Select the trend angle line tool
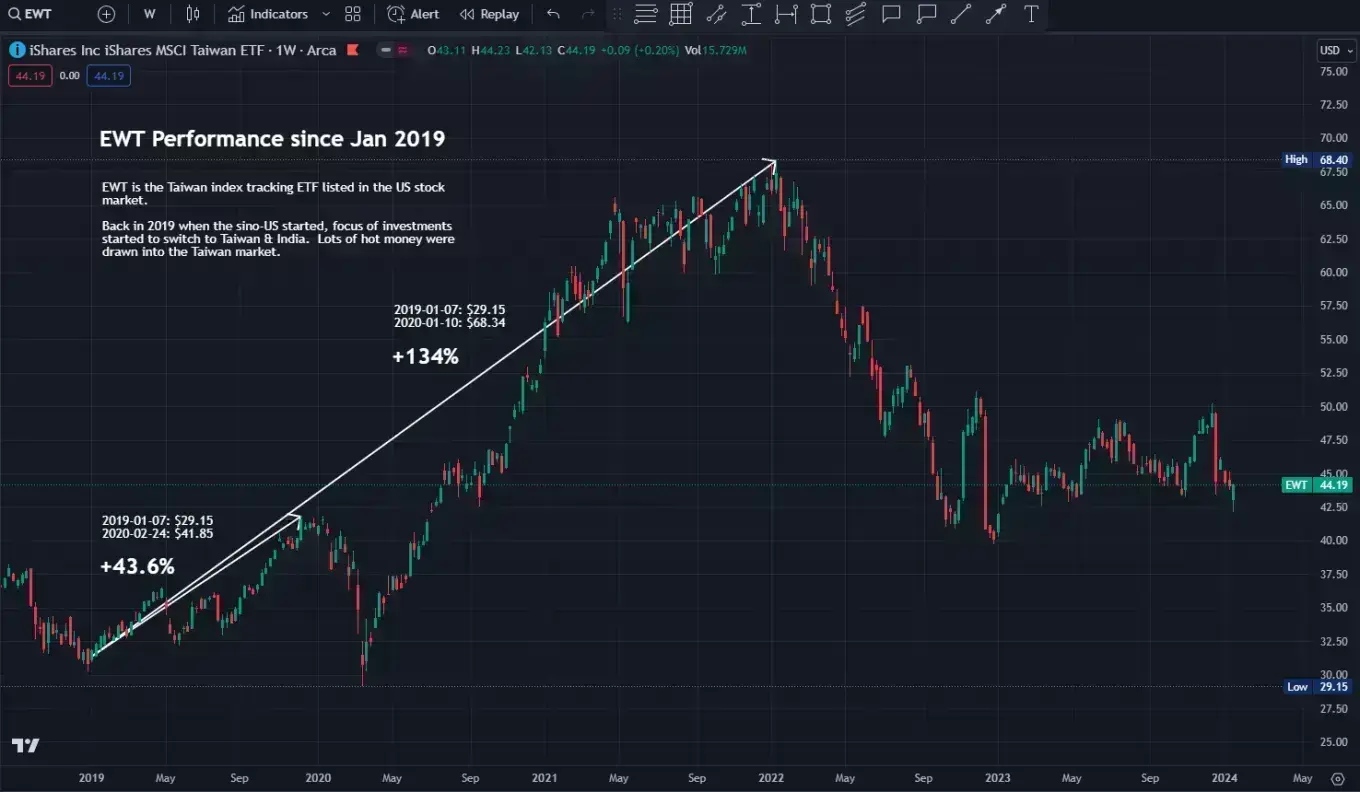 (716, 14)
